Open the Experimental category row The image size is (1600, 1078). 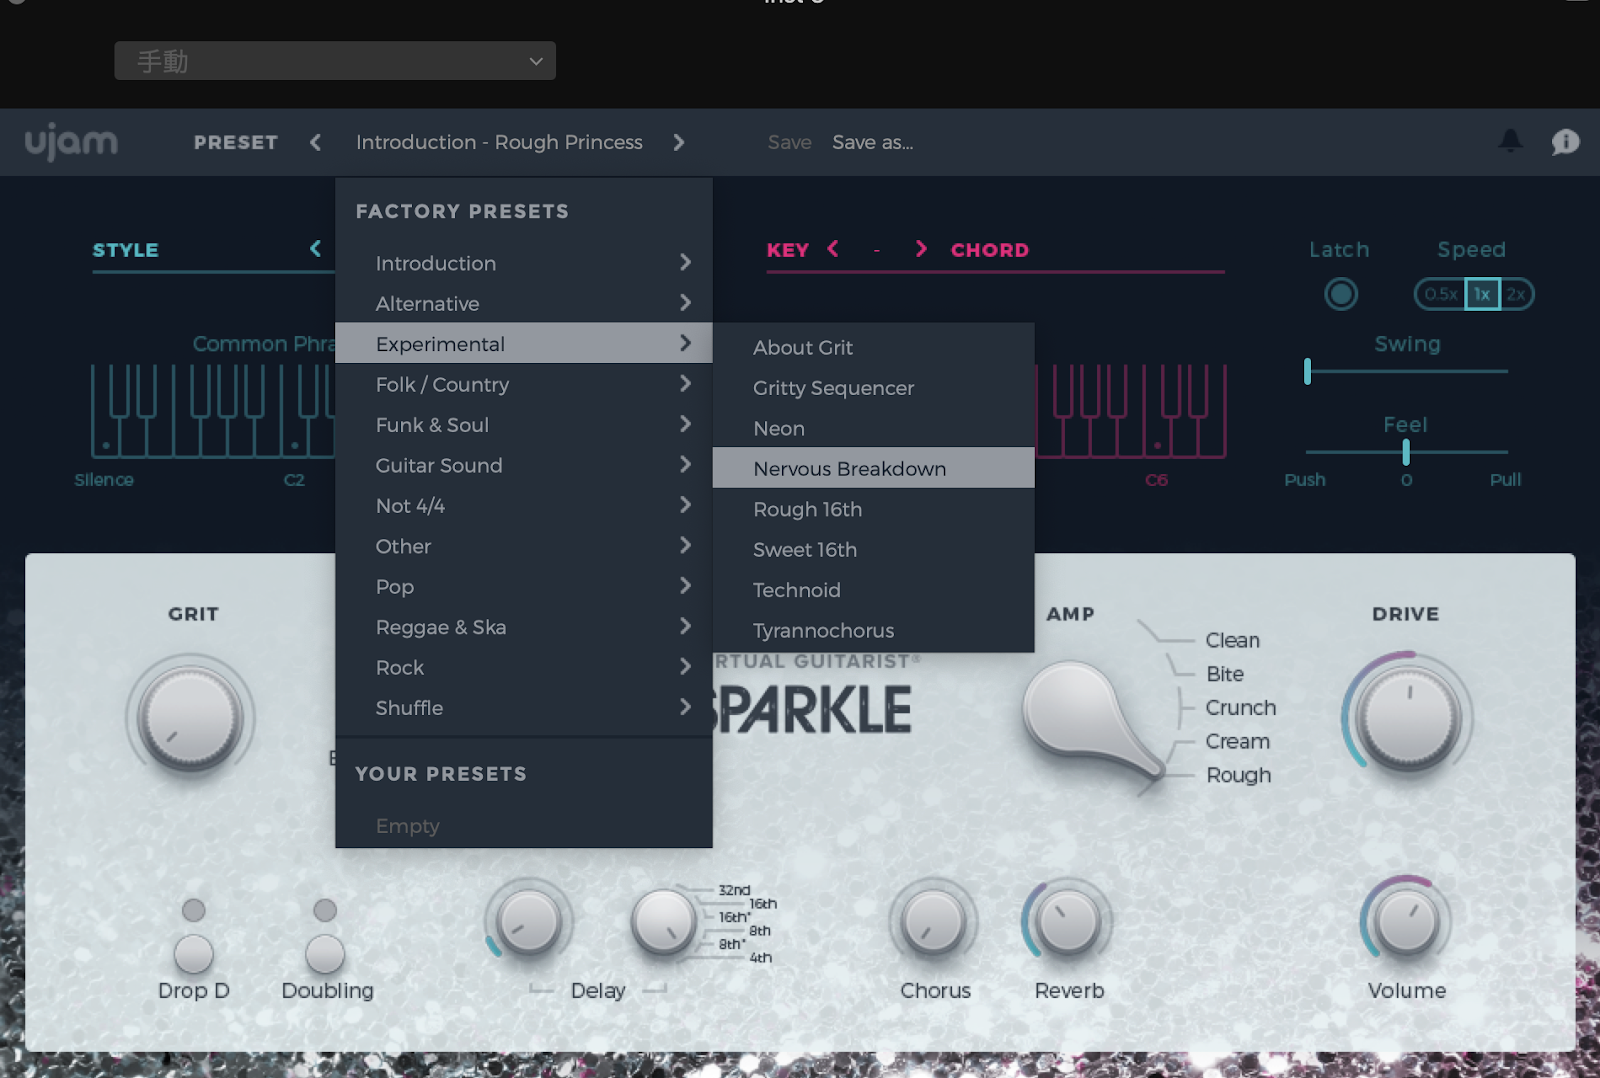pos(524,343)
